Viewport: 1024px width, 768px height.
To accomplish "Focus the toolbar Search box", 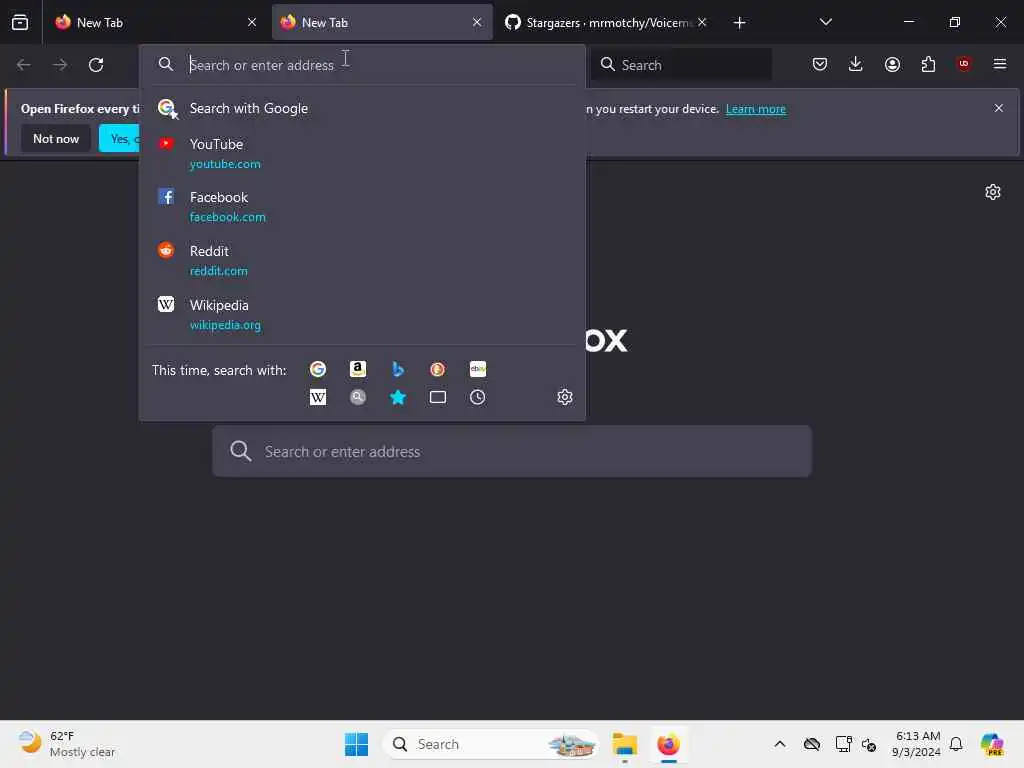I will (x=682, y=65).
